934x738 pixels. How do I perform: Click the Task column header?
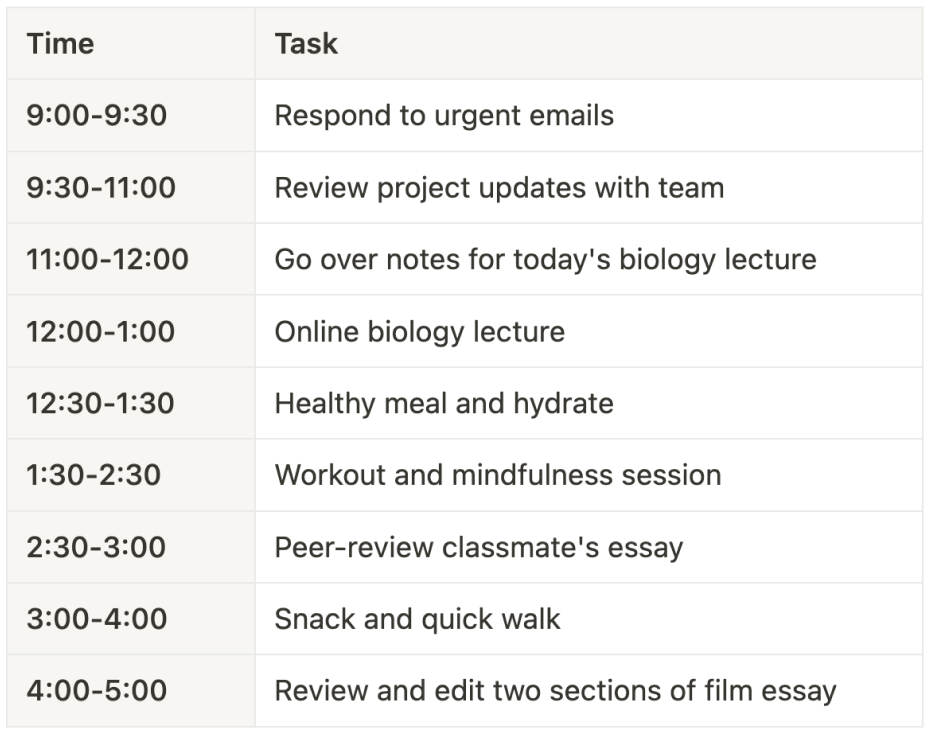tap(306, 44)
